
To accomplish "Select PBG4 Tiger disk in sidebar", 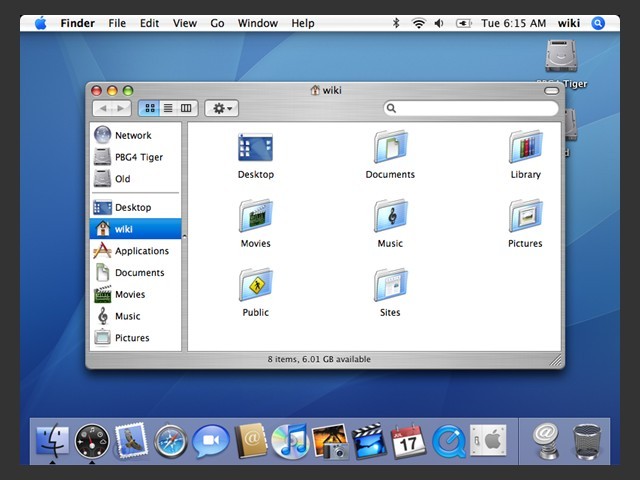I will (x=135, y=157).
